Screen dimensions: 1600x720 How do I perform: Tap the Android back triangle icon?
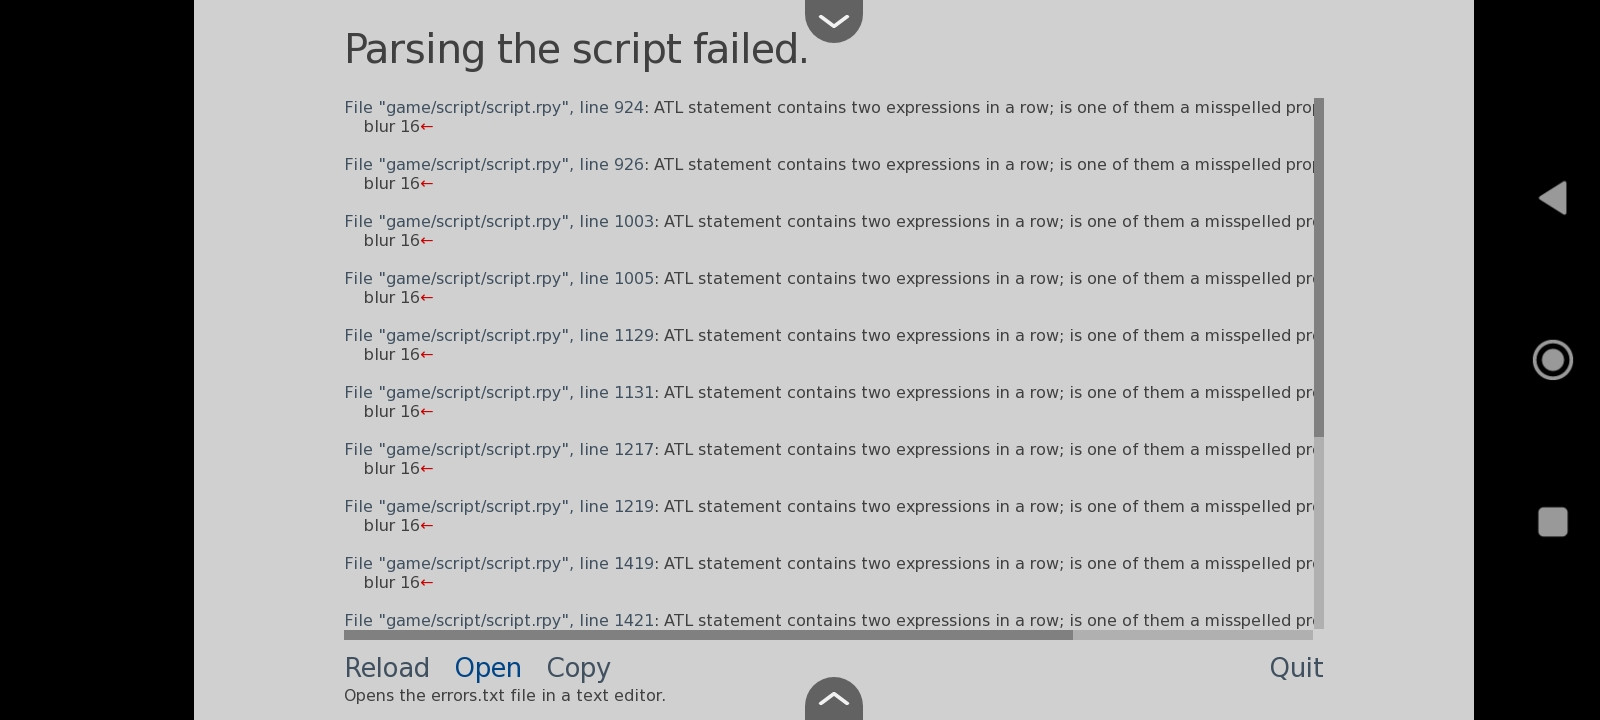1553,198
